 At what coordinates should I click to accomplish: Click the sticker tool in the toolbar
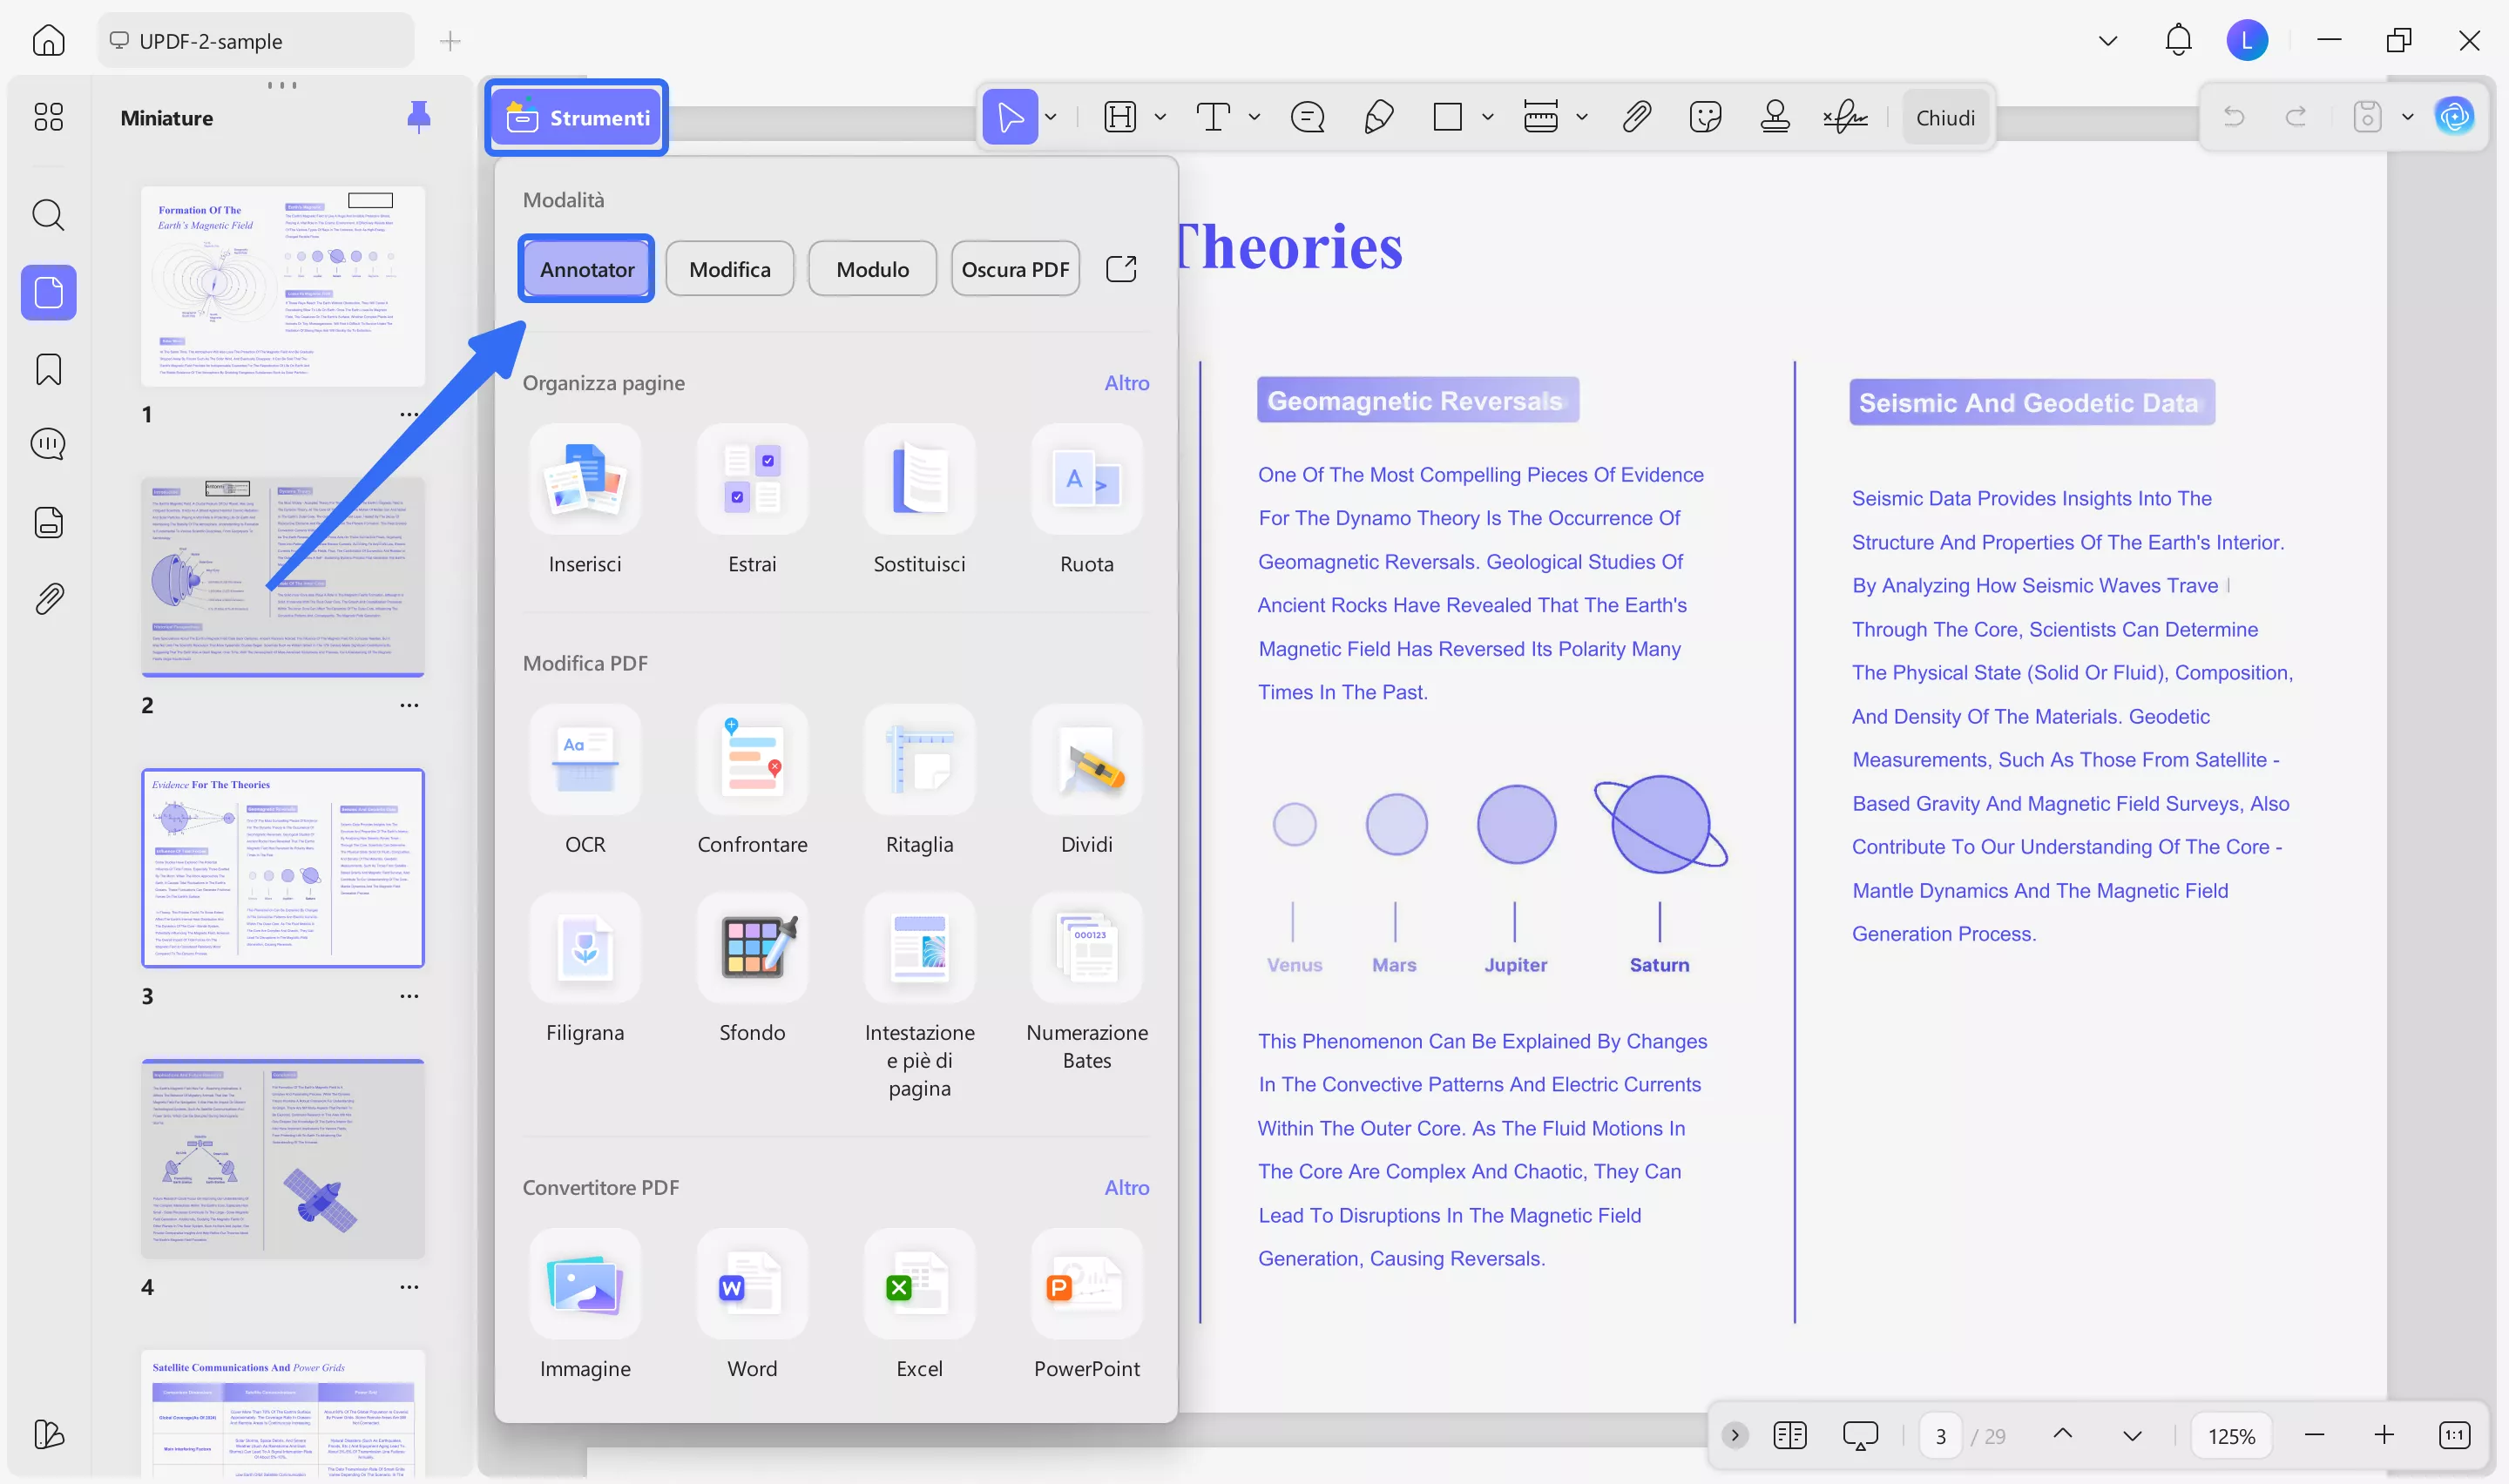(1705, 117)
